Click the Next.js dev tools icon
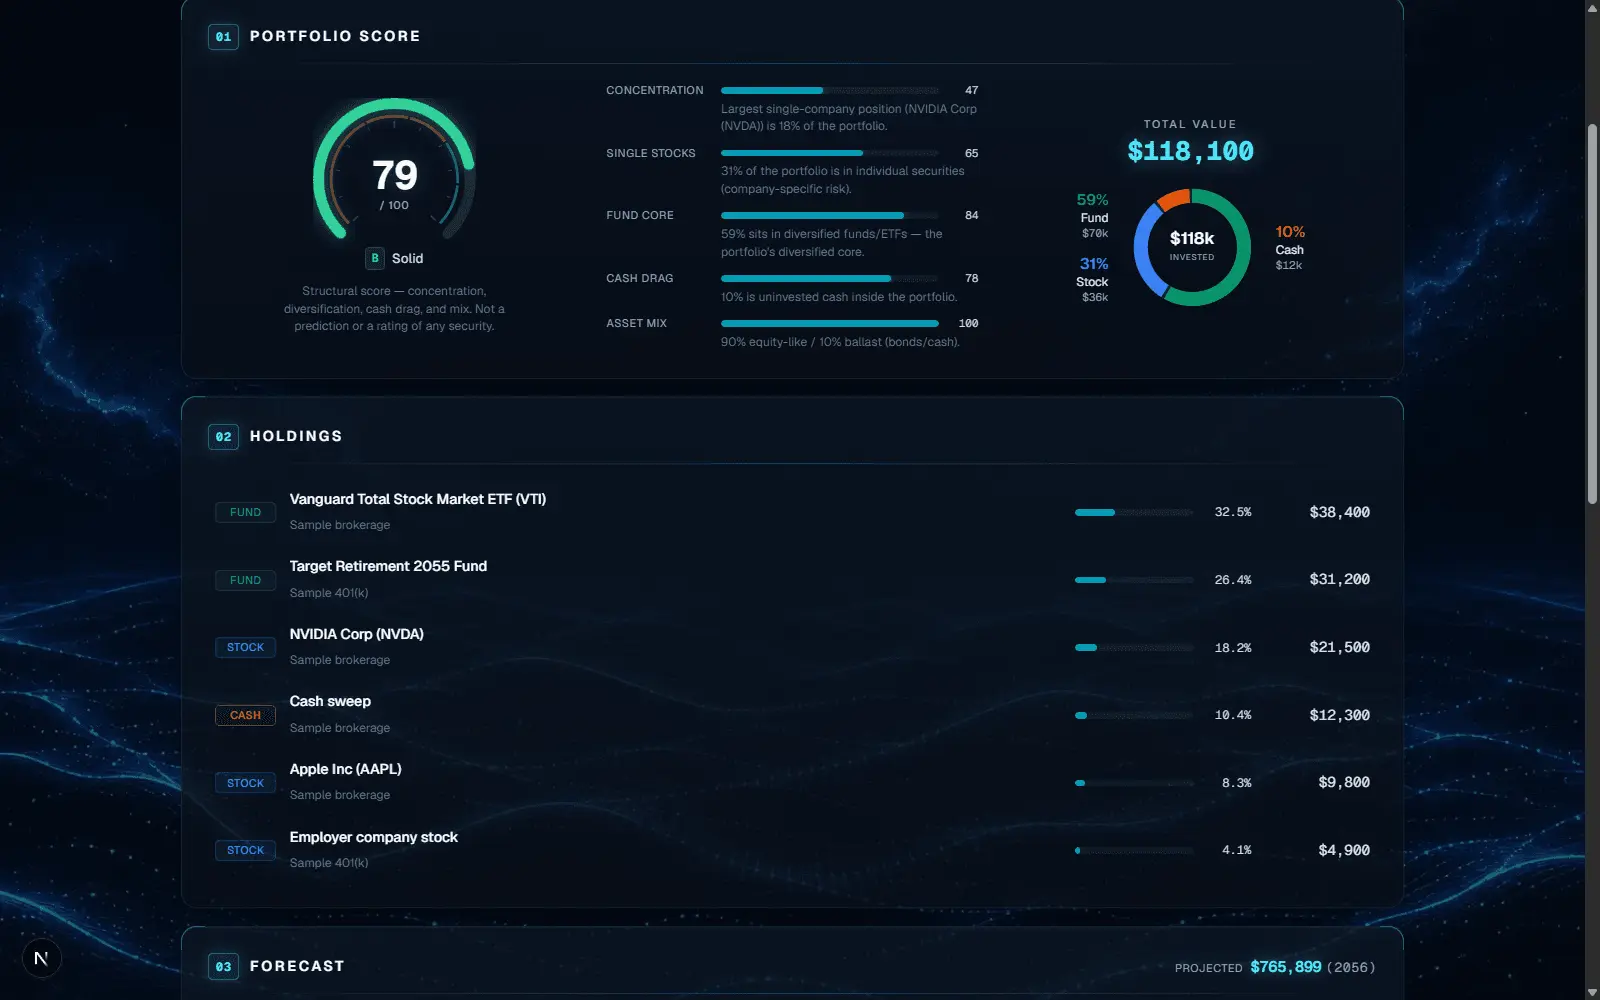This screenshot has width=1600, height=1000. (x=41, y=958)
